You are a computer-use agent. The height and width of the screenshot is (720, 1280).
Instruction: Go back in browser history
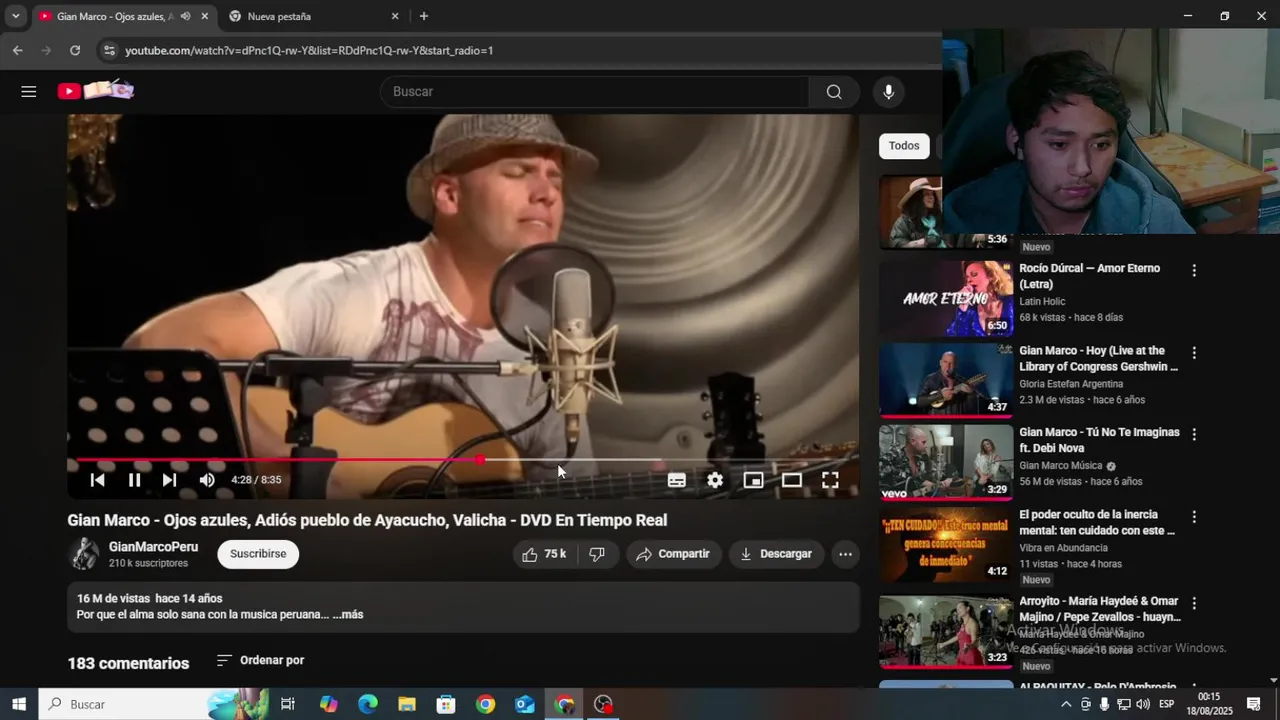coord(17,50)
